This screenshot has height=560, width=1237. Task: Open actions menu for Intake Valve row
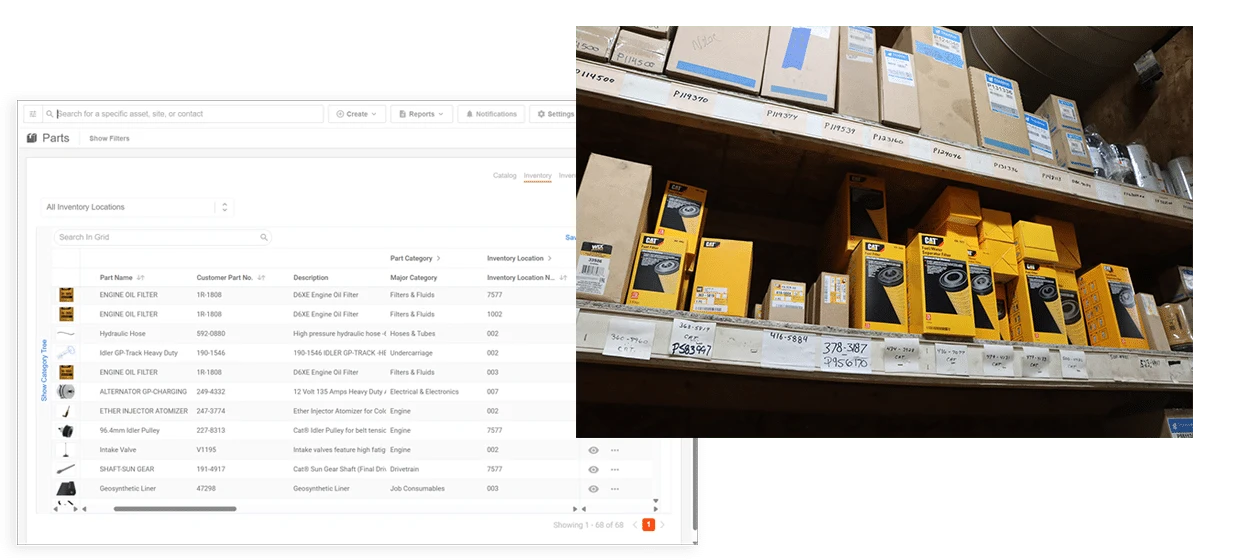tap(615, 450)
